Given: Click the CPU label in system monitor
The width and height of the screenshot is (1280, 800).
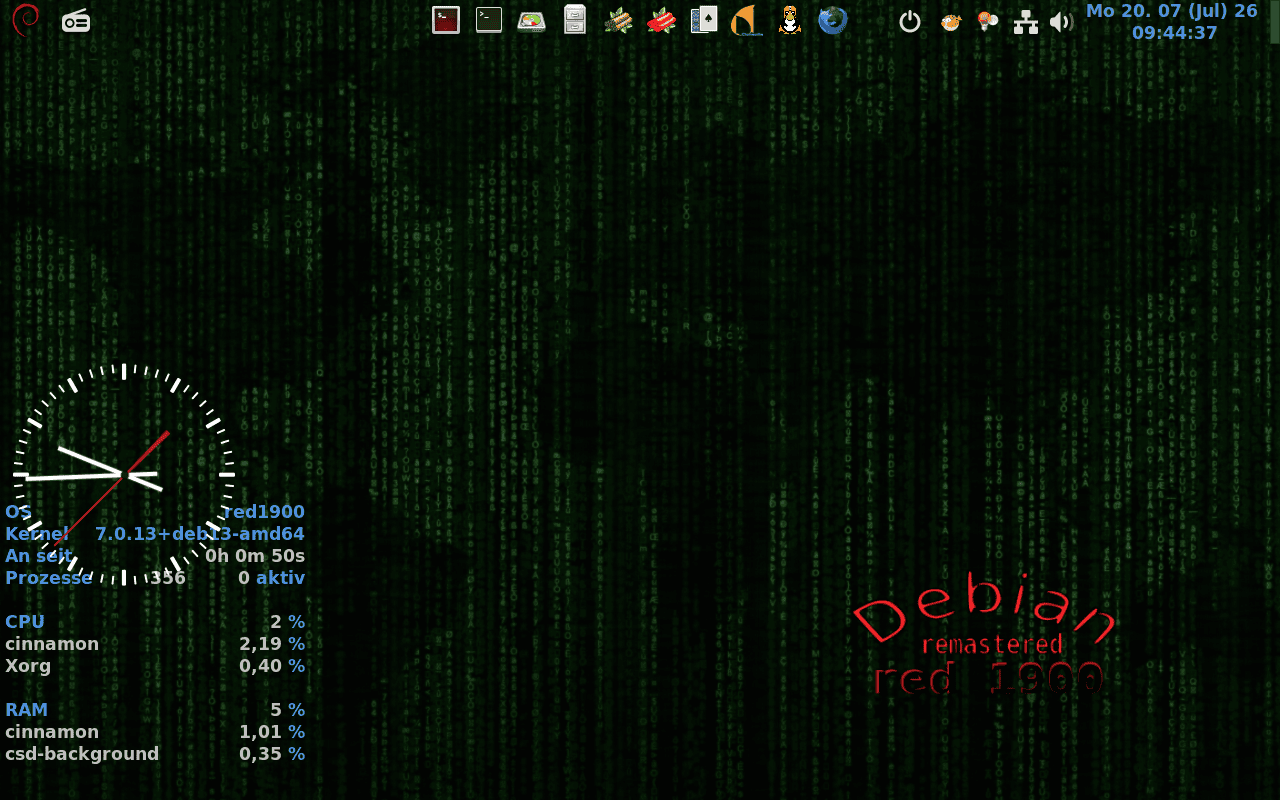Looking at the screenshot, I should tap(25, 622).
